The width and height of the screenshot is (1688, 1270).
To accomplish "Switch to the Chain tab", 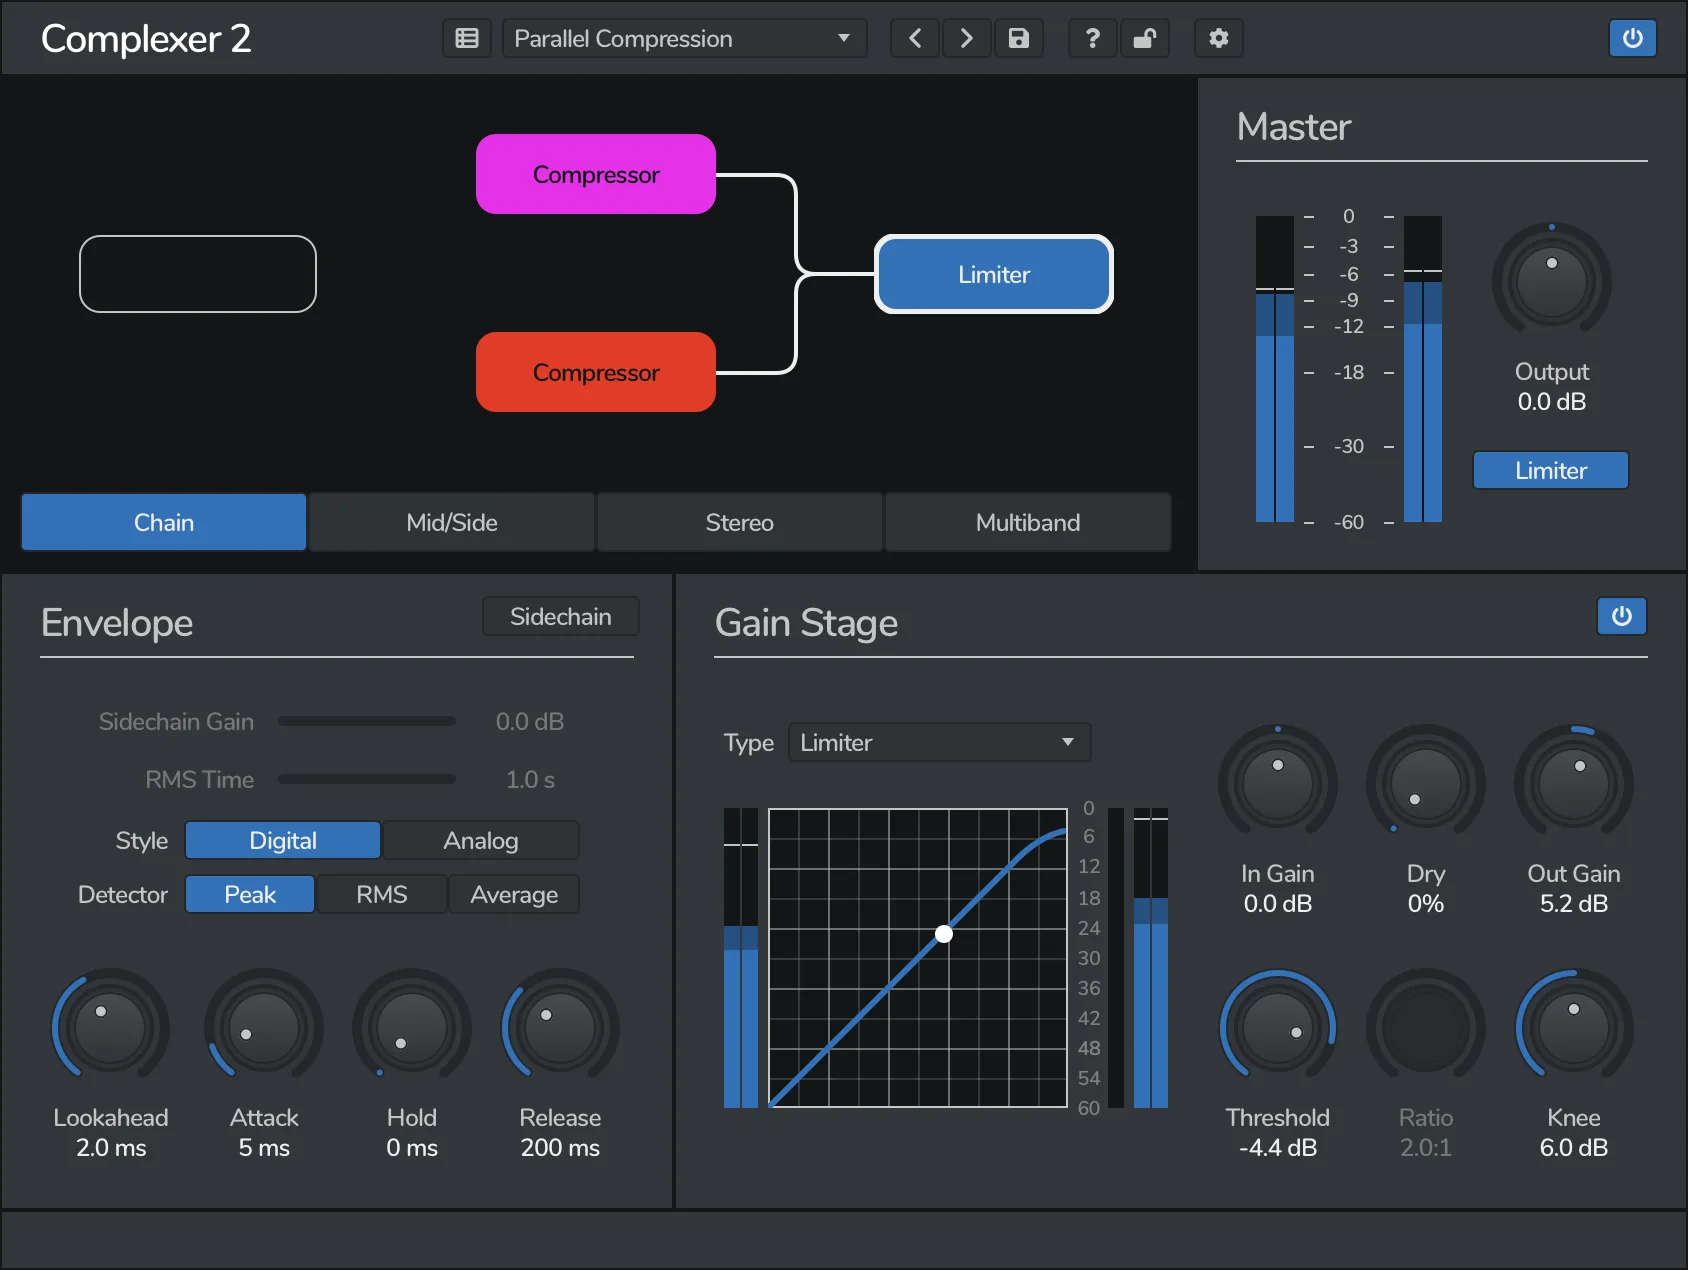I will [164, 522].
